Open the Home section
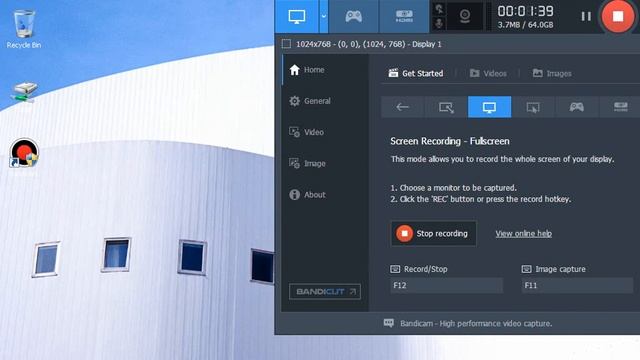 325,70
